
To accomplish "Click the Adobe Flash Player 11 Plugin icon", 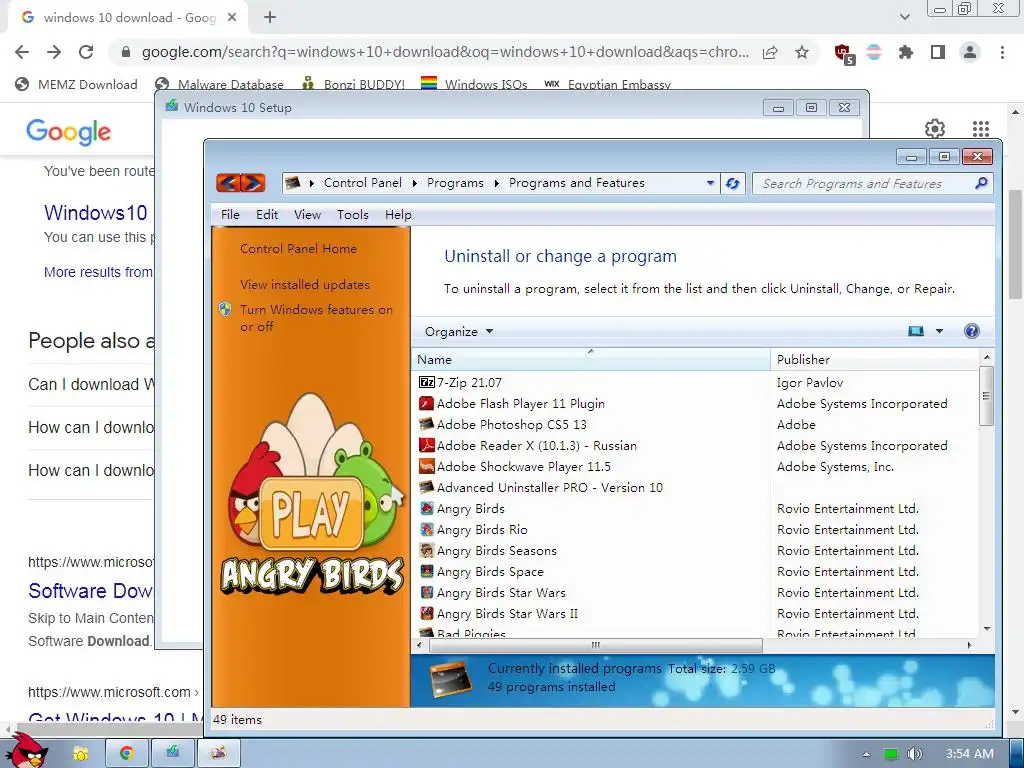I will coord(426,404).
